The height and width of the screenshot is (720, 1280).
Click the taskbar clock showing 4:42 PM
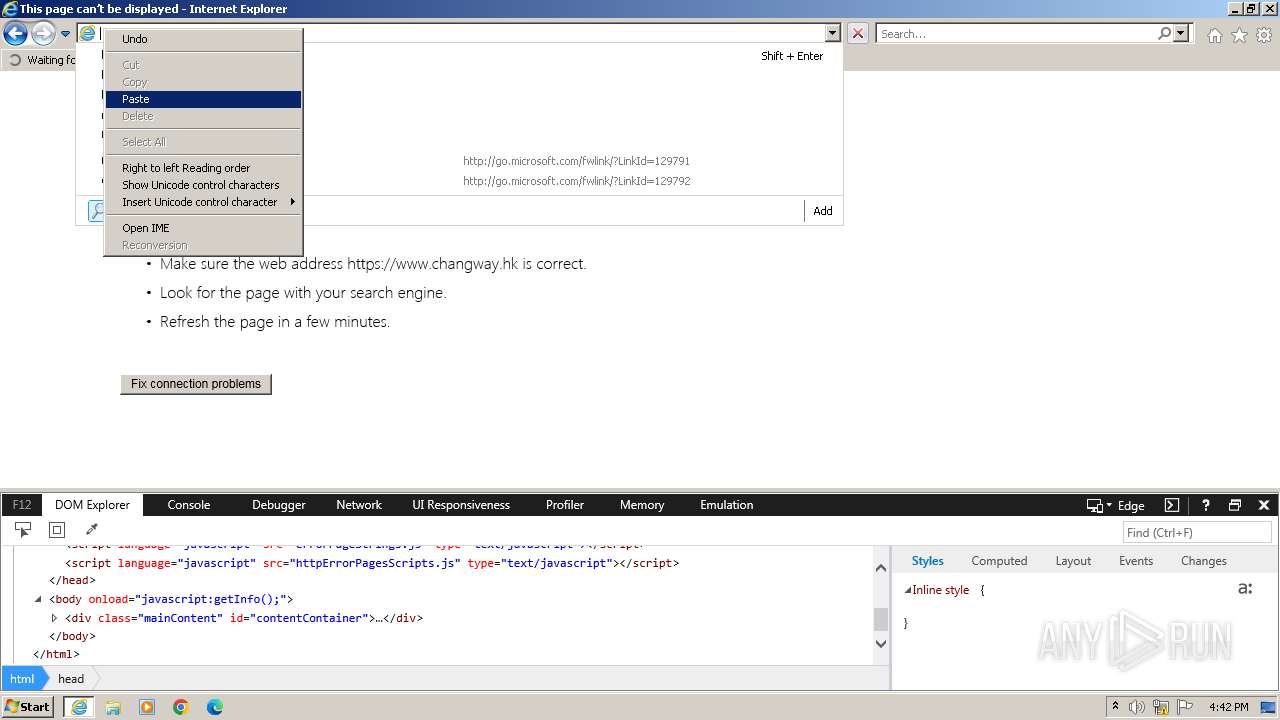[1228, 707]
